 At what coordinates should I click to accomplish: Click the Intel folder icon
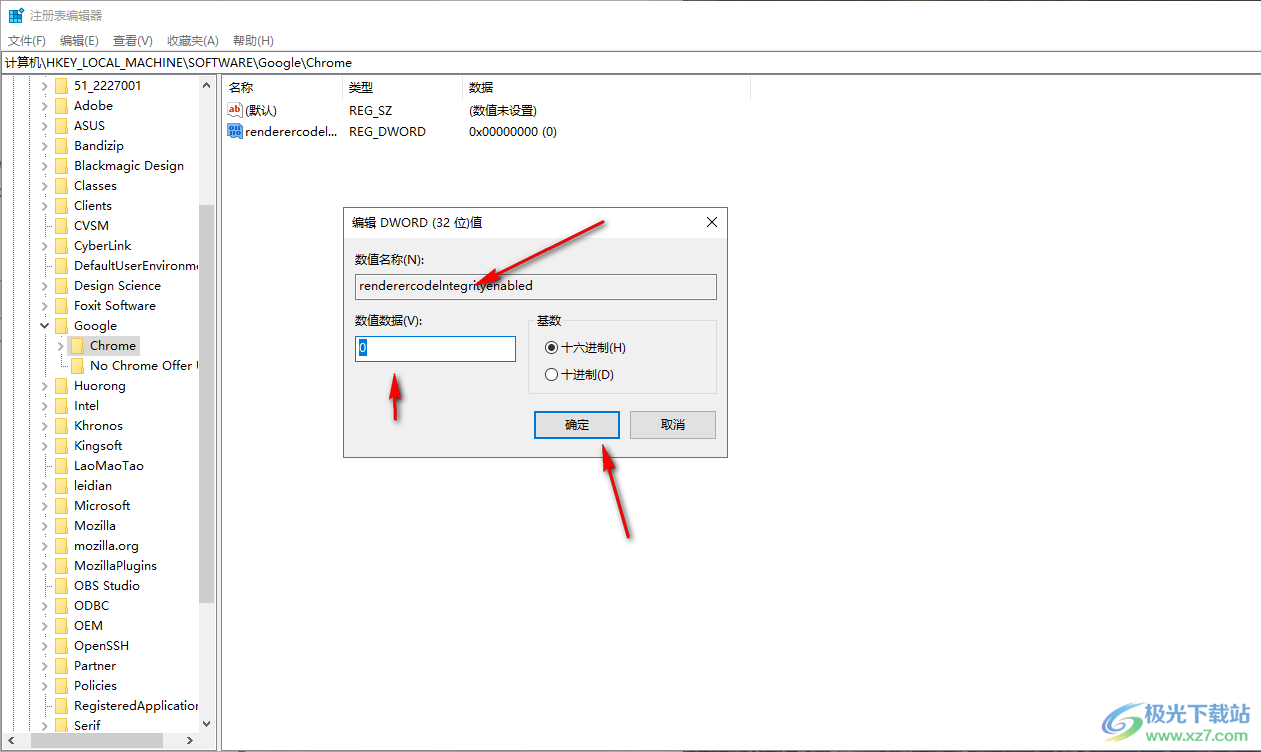tap(60, 405)
